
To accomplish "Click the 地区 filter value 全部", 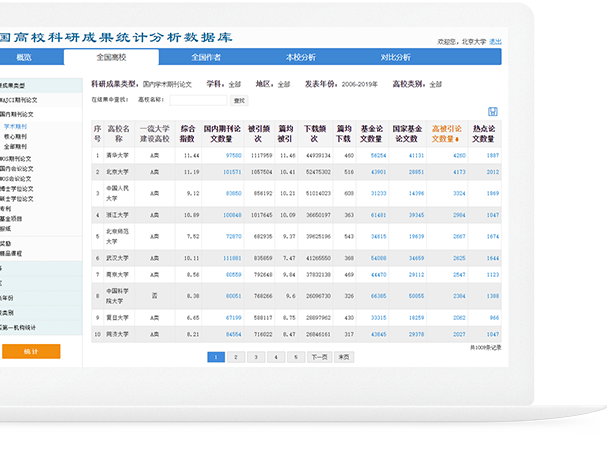I will [x=284, y=84].
